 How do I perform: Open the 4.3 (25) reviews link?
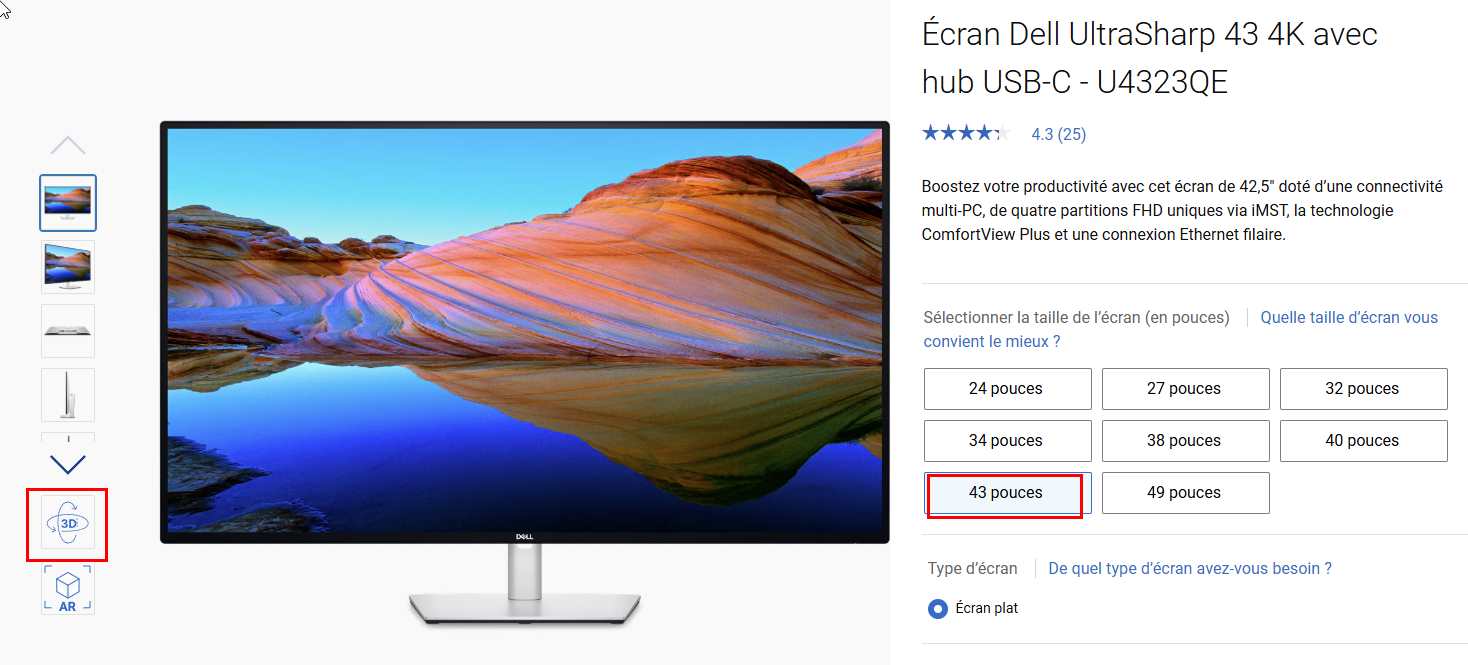1058,134
